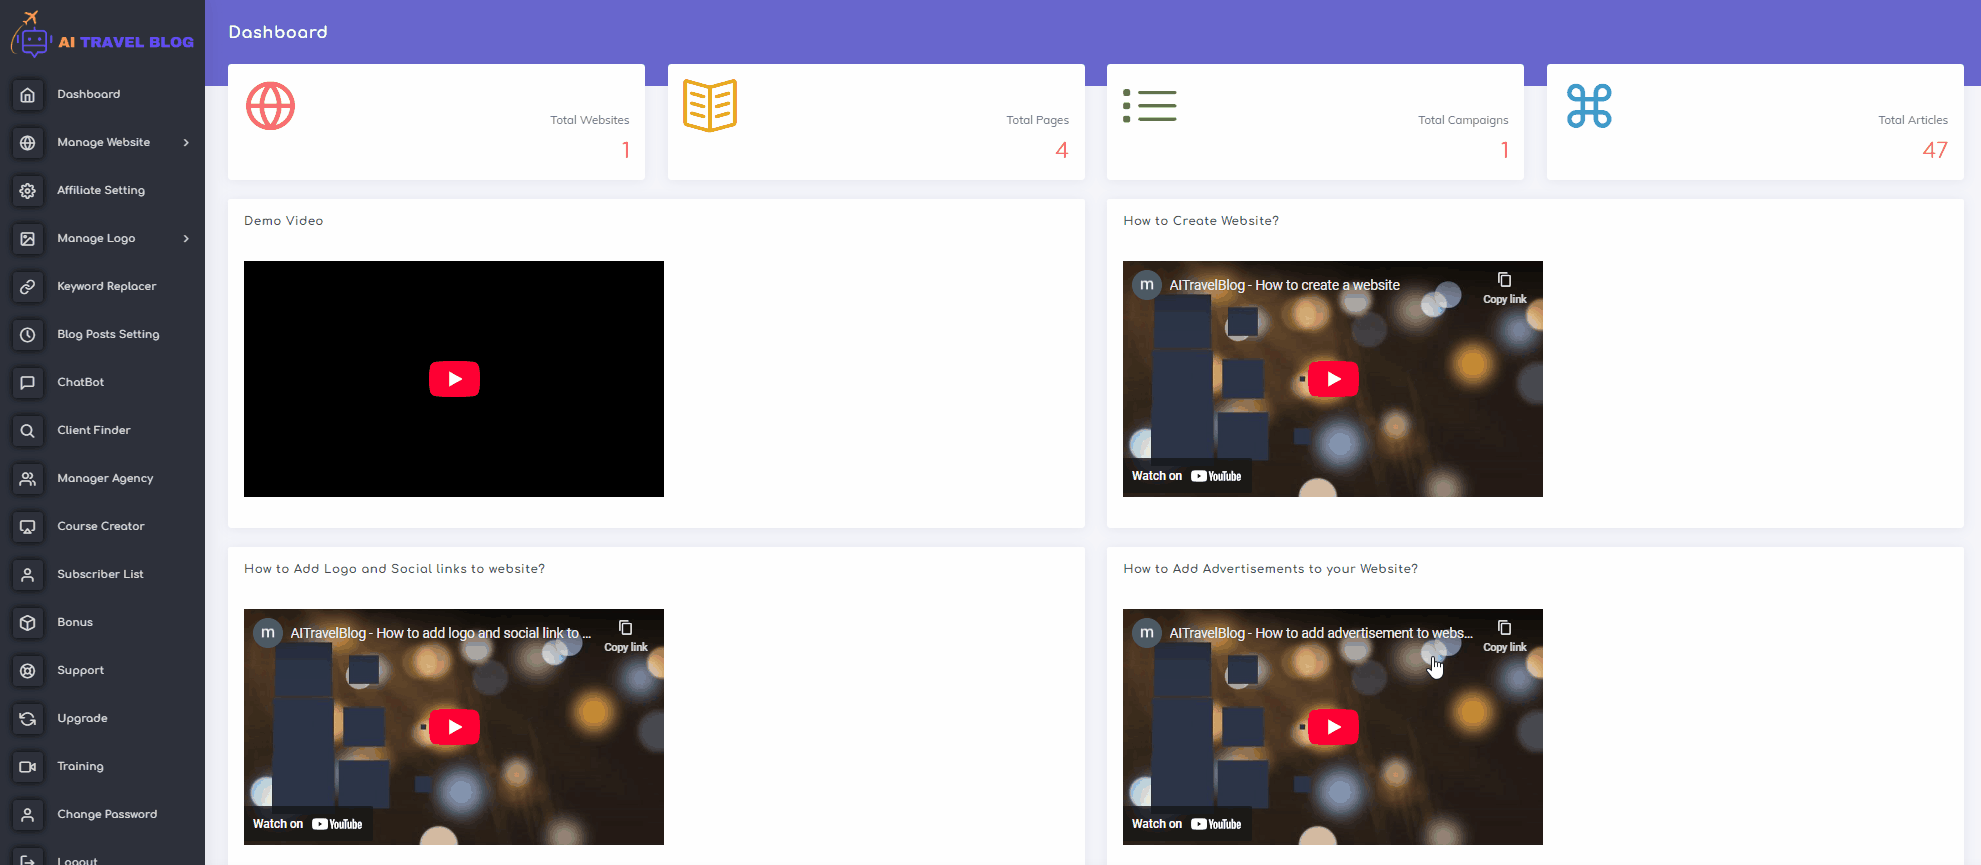Viewport: 1981px width, 865px height.
Task: Watch add advertisement video on YouTube
Action: coord(1187,824)
